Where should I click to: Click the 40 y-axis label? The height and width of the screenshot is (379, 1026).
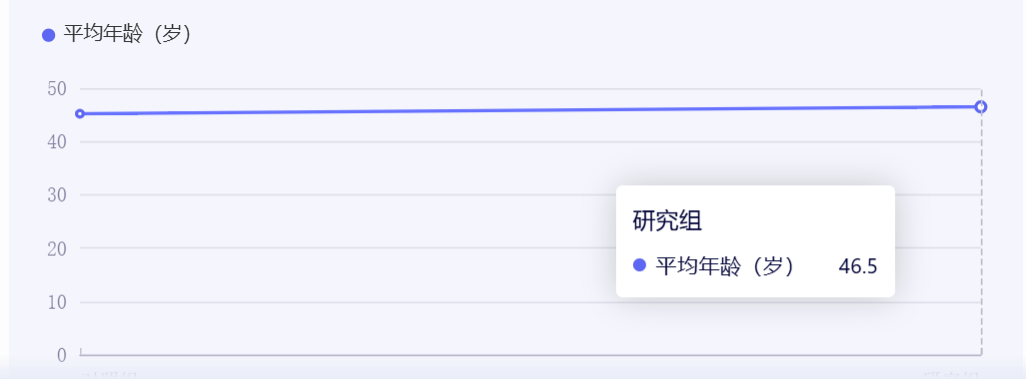(x=58, y=141)
